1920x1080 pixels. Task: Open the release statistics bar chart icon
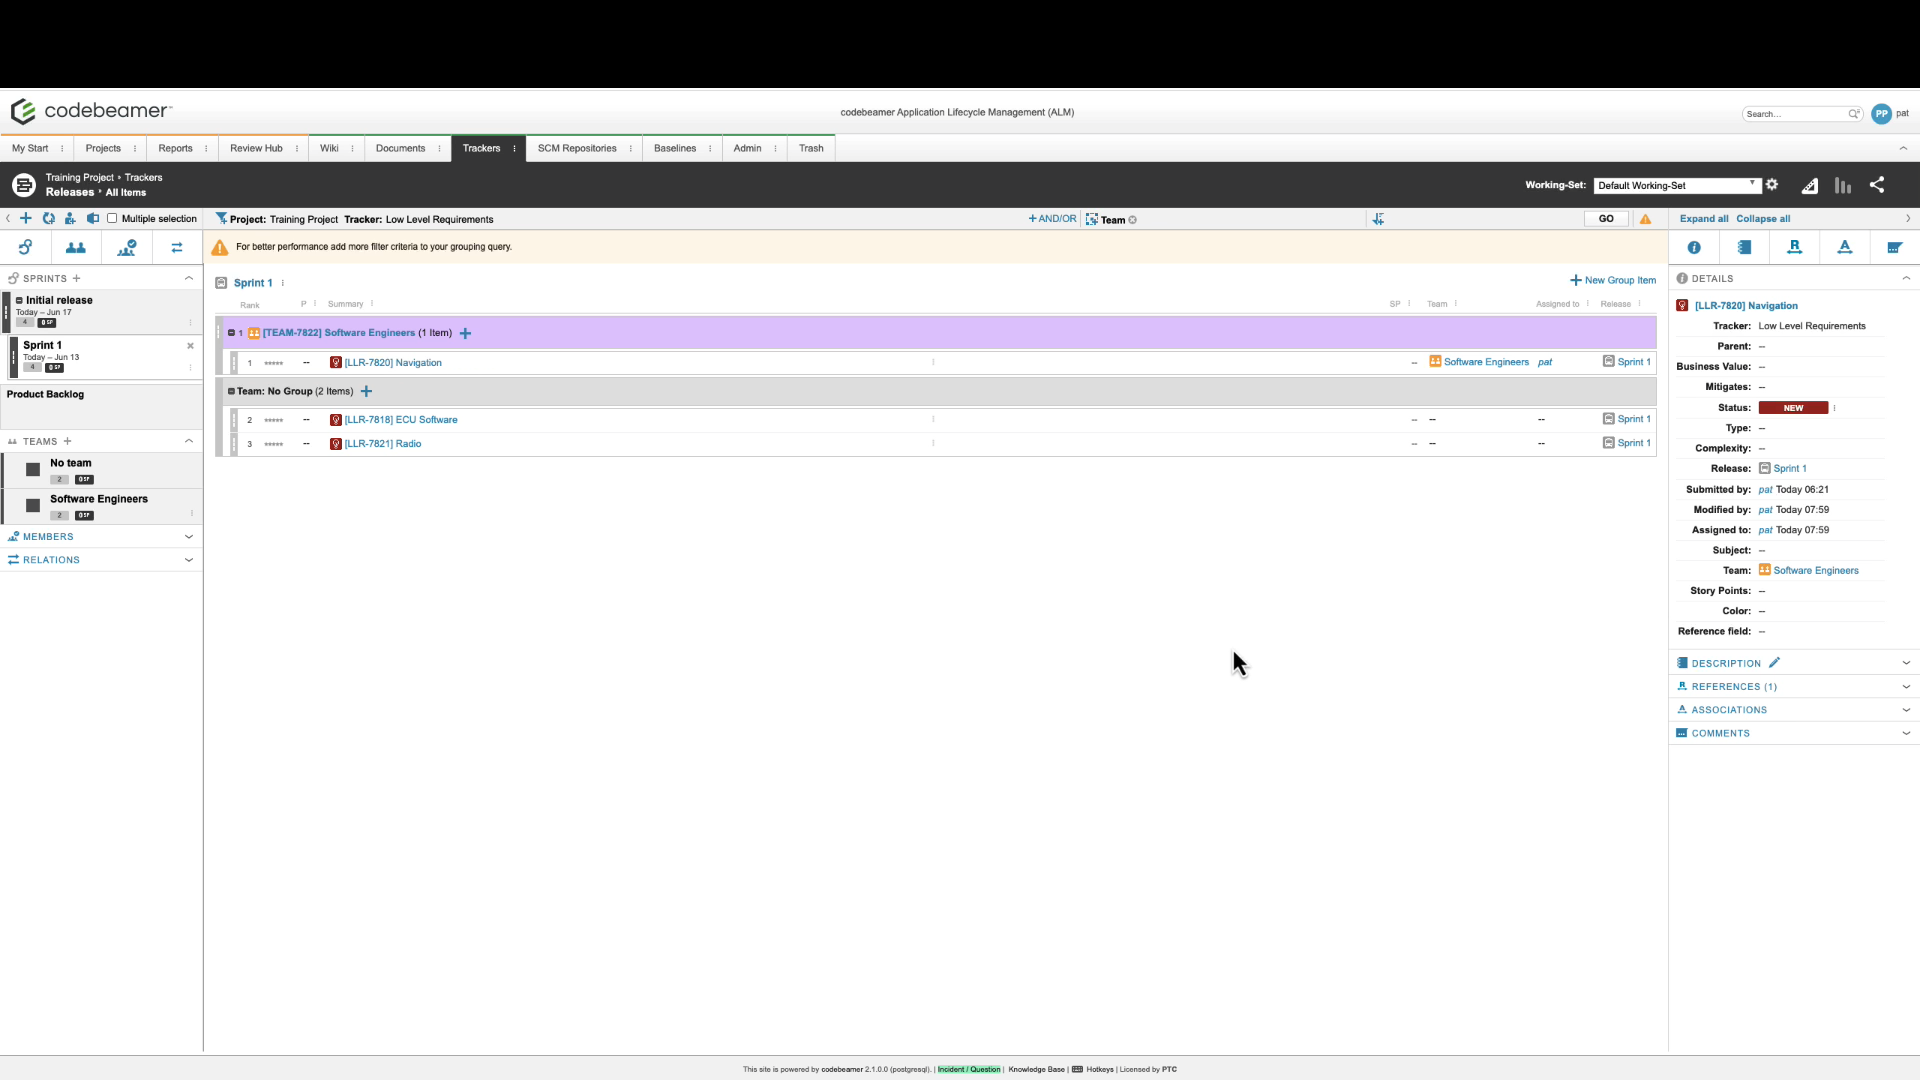pos(1843,185)
